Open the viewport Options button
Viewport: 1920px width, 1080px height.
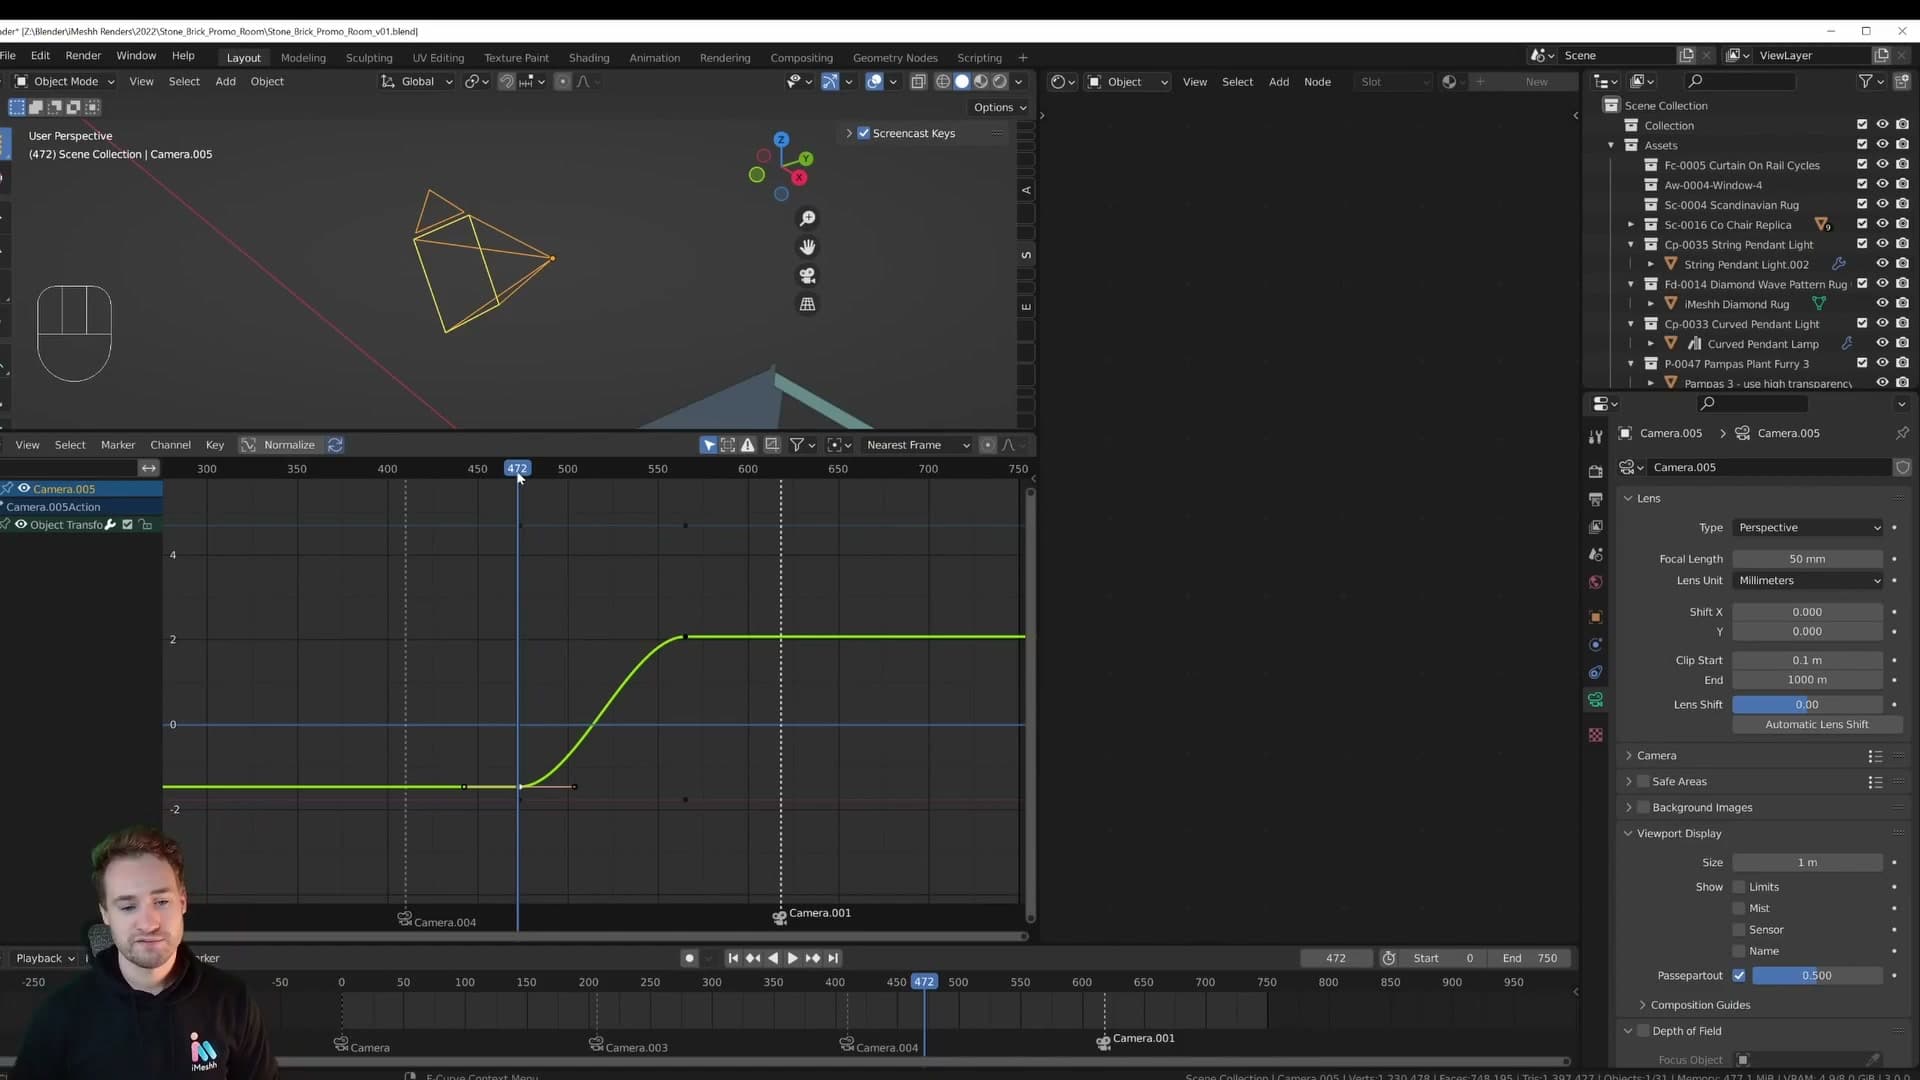pyautogui.click(x=1000, y=107)
